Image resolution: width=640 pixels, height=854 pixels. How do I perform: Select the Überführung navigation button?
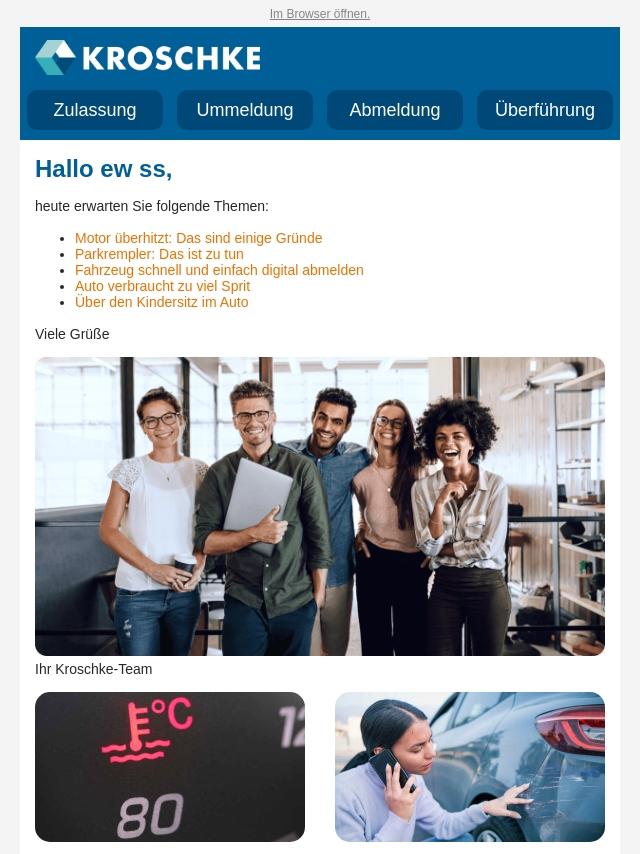point(545,110)
